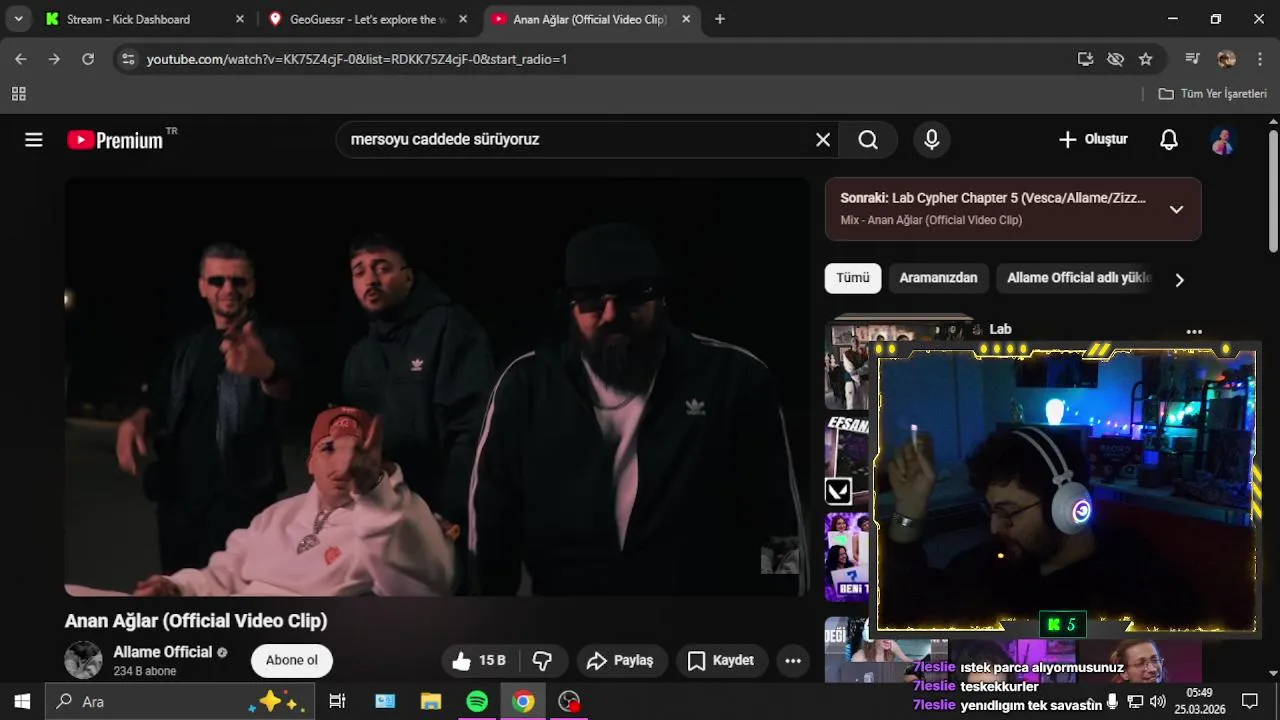
Task: Like the video with thumbs up 15 B
Action: (x=479, y=660)
